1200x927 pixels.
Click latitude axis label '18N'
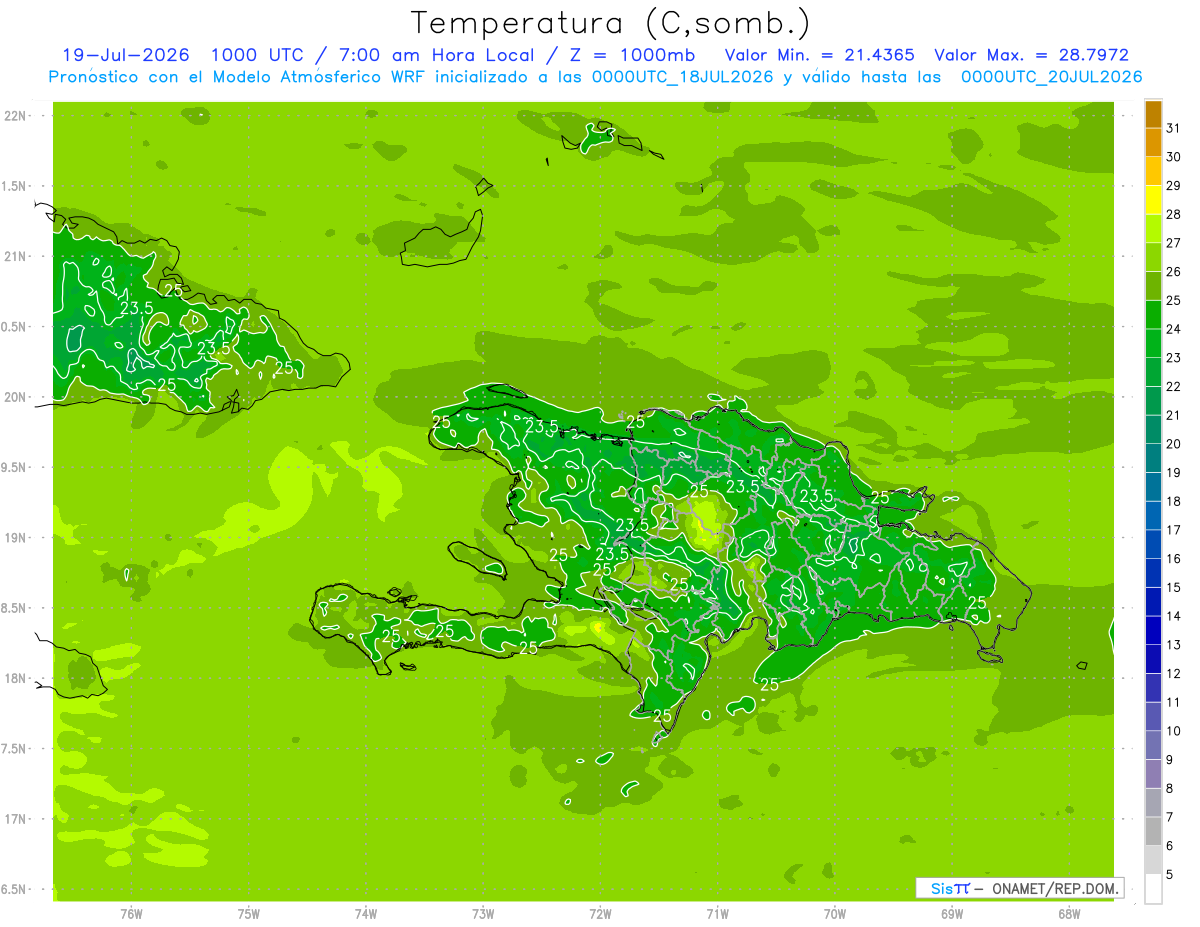(x=14, y=678)
